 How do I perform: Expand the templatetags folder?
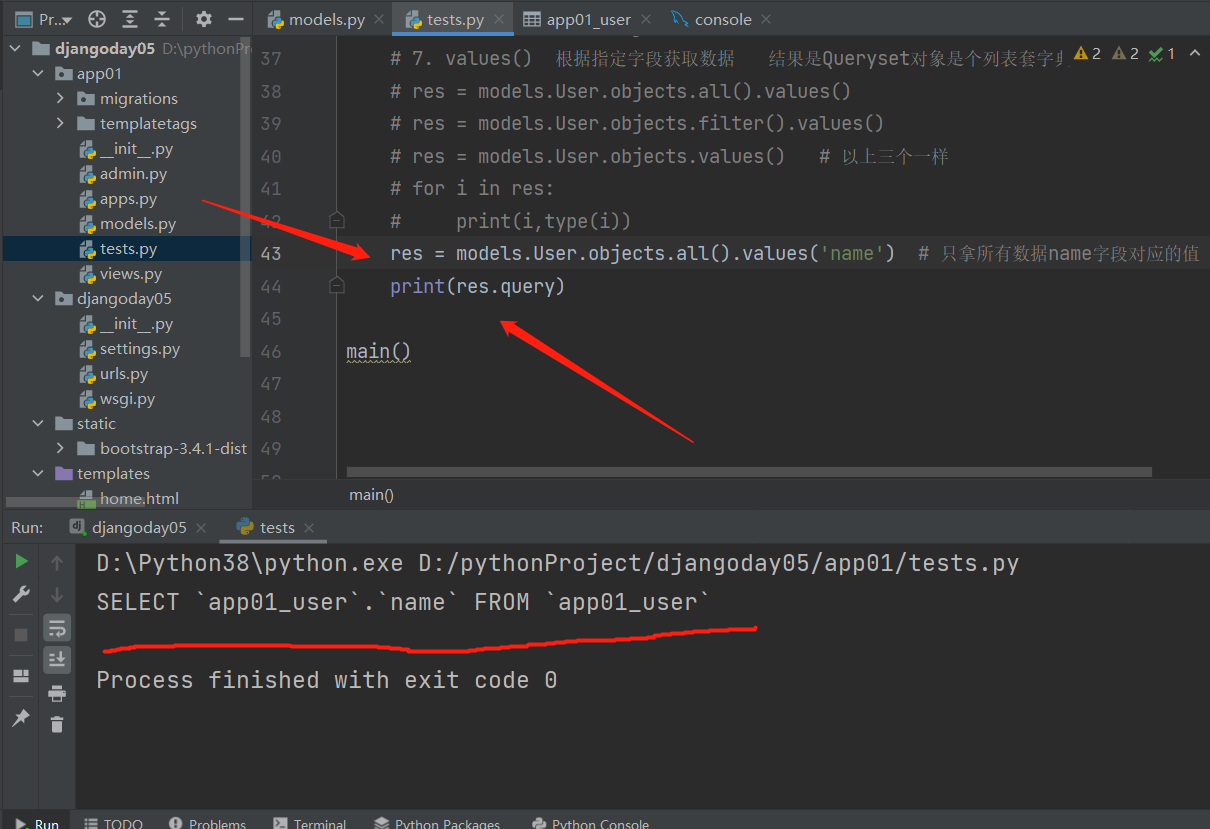pos(61,123)
